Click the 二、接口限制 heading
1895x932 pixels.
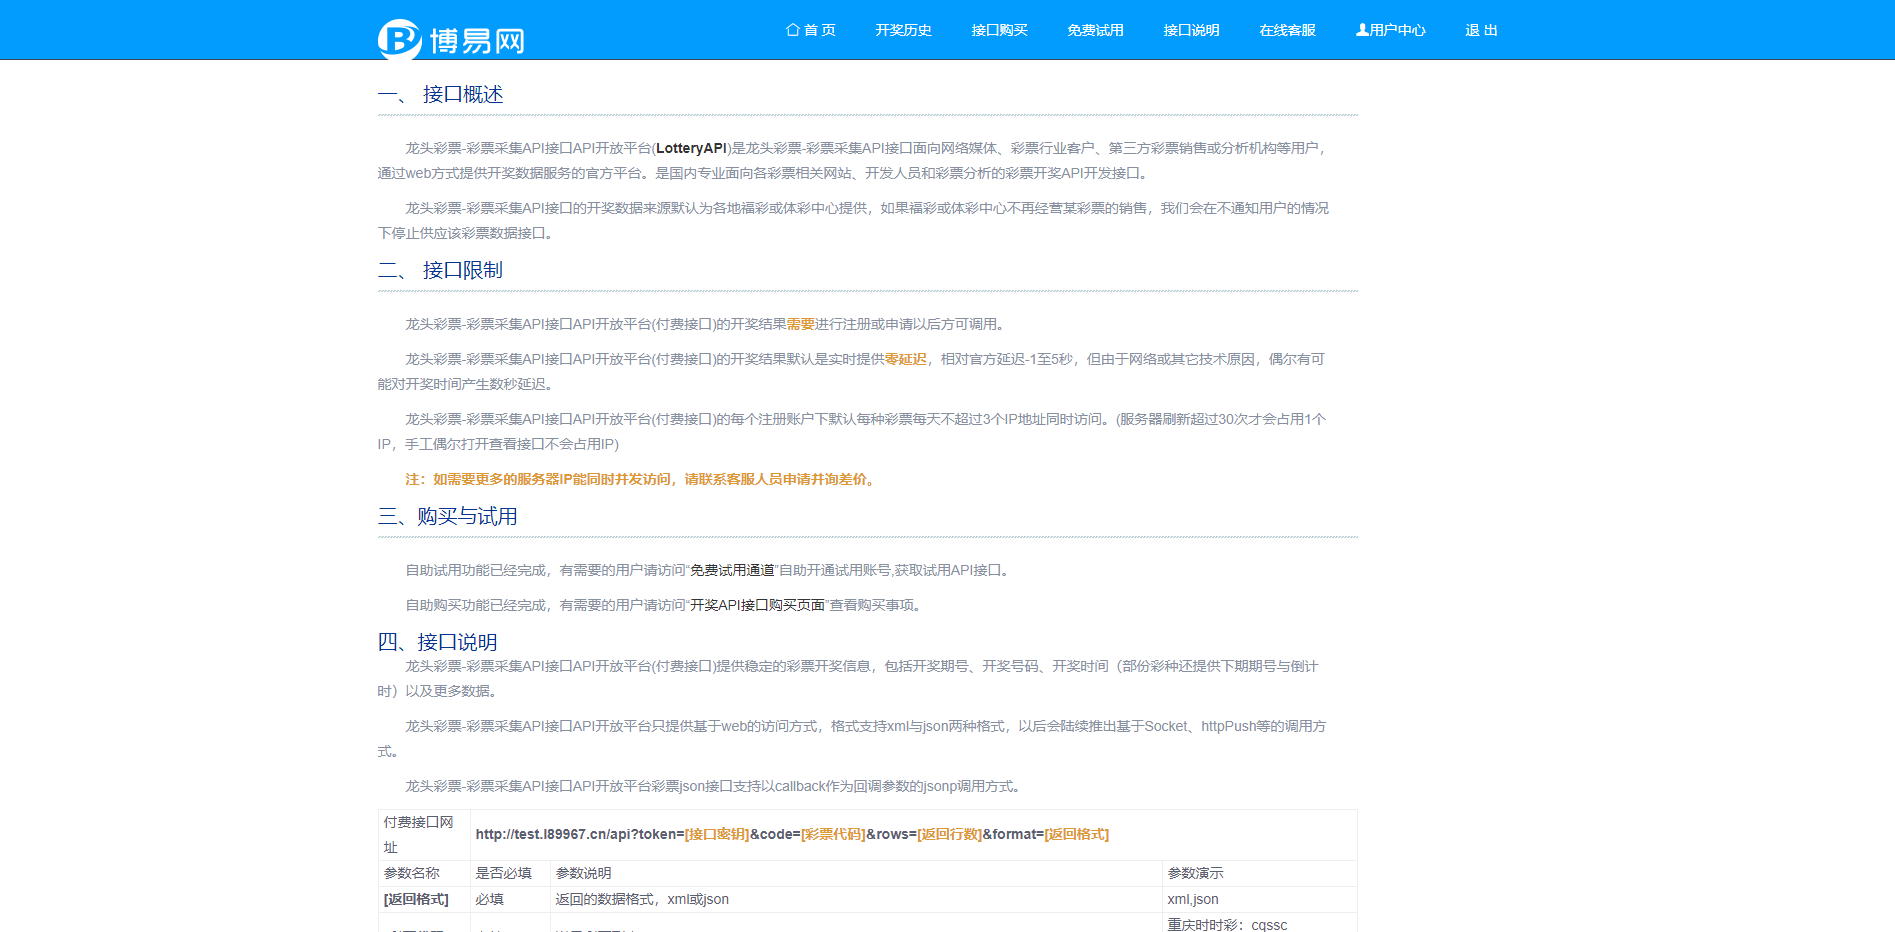(x=440, y=270)
